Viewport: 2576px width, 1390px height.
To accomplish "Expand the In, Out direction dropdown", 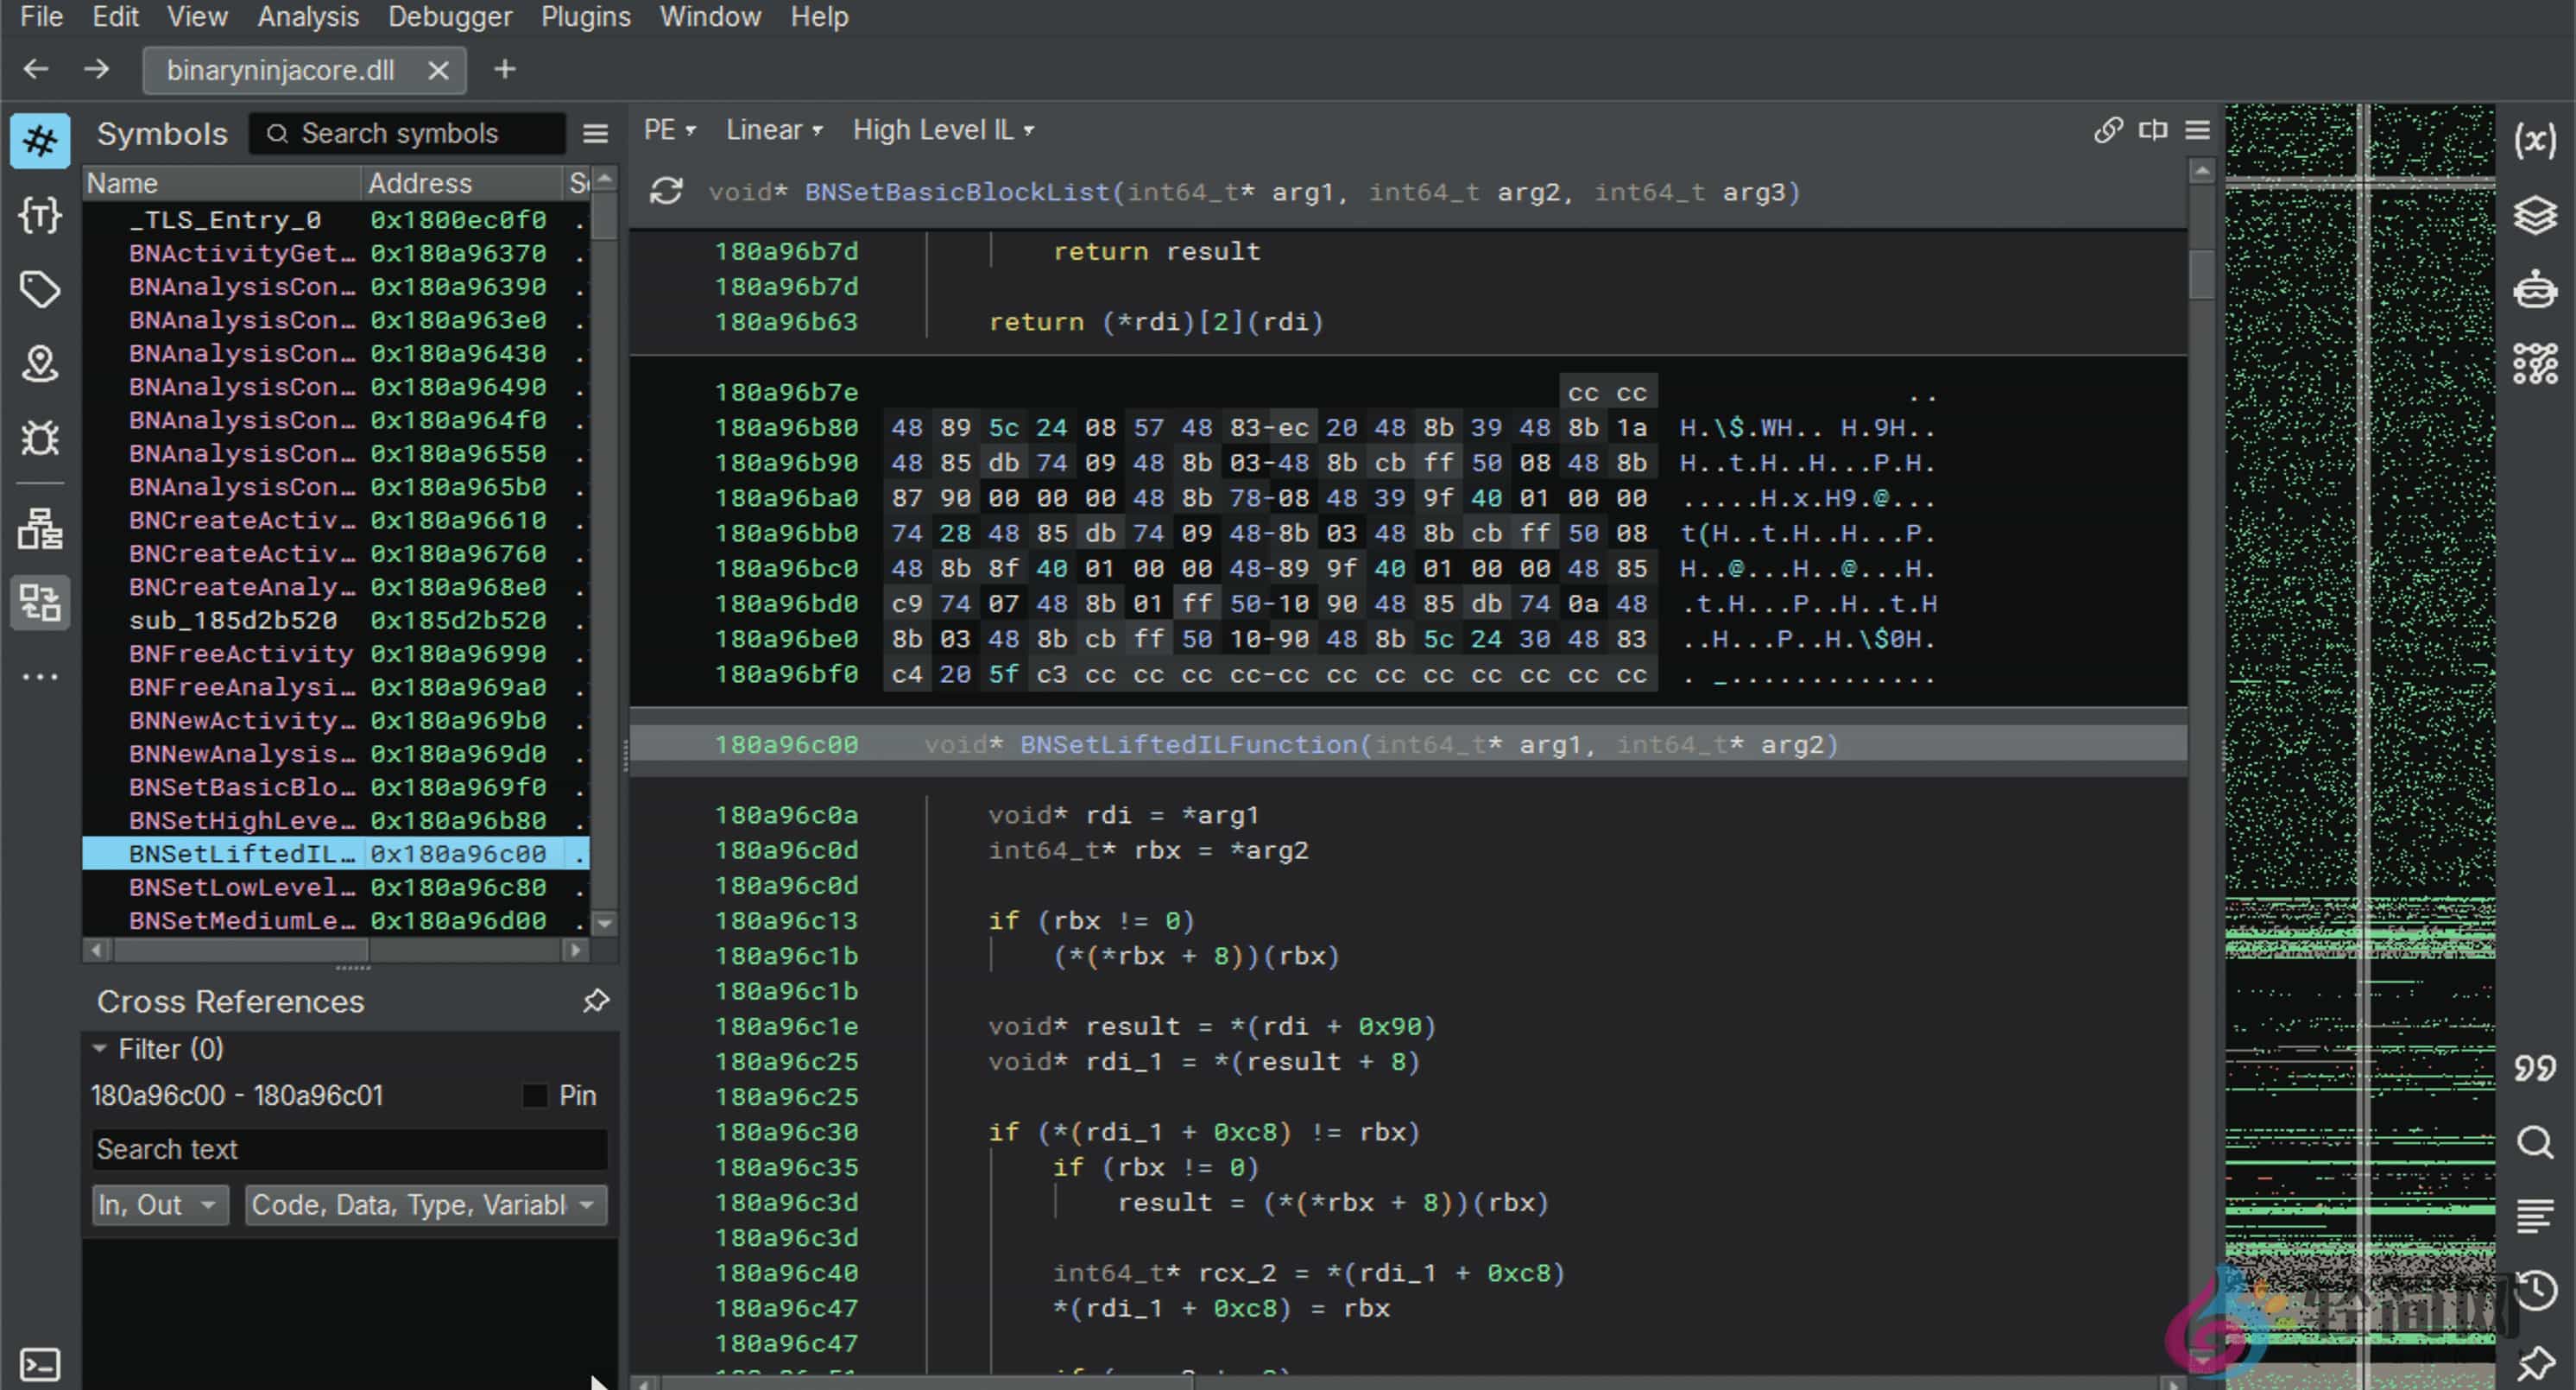I will point(159,1205).
